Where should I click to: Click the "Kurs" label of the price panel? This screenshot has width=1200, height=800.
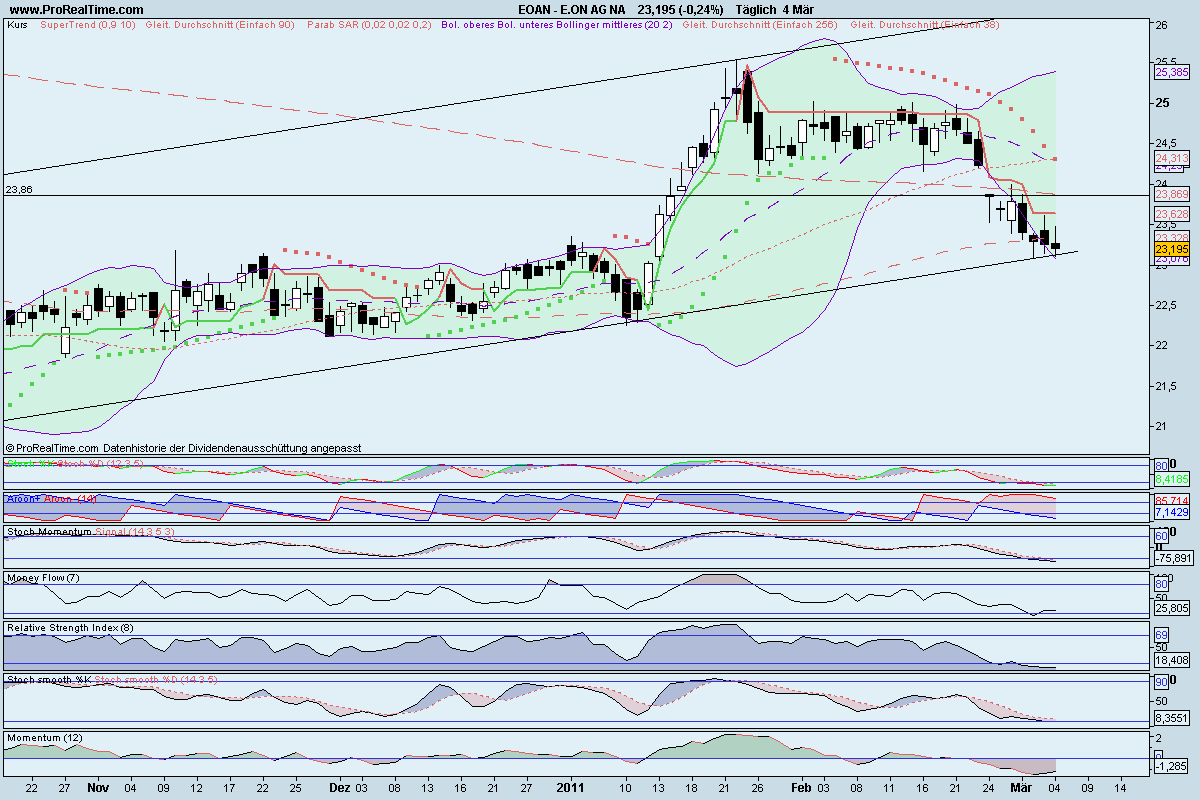tap(17, 23)
